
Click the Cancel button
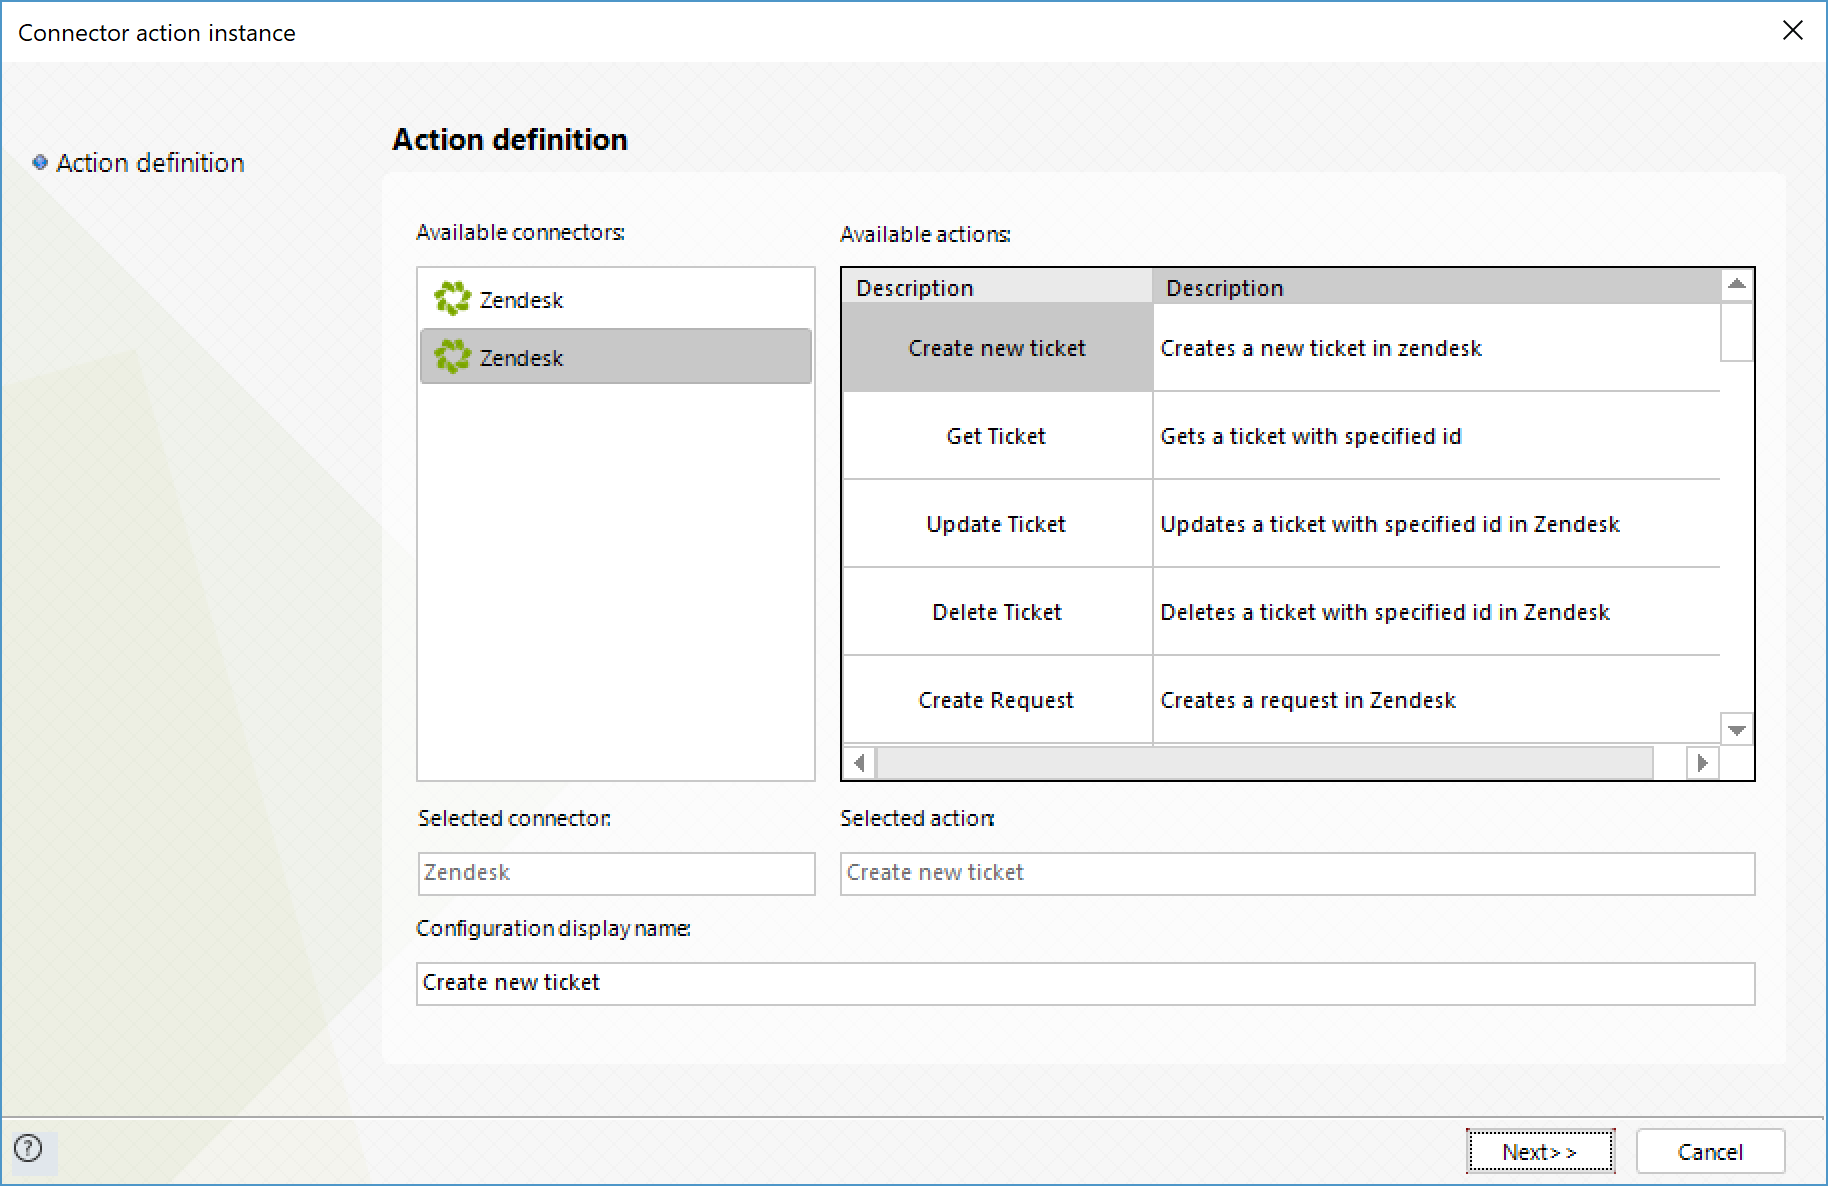(1710, 1152)
